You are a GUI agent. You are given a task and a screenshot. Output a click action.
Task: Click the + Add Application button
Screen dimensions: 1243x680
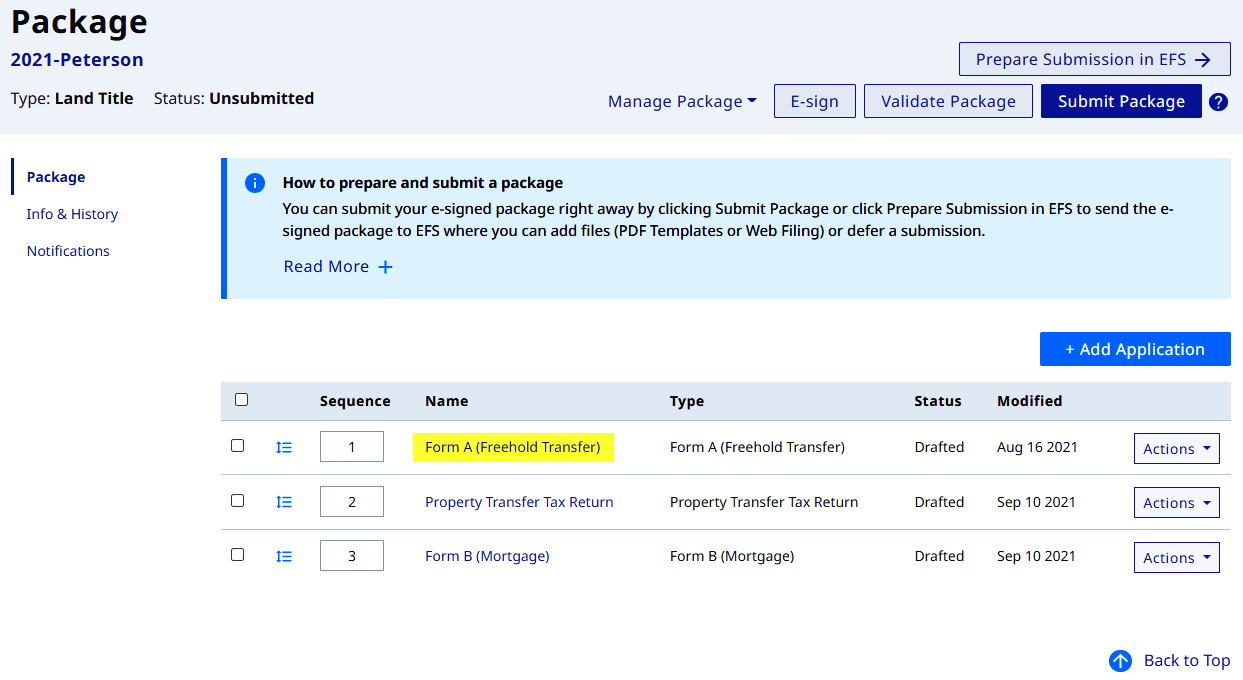[1135, 349]
